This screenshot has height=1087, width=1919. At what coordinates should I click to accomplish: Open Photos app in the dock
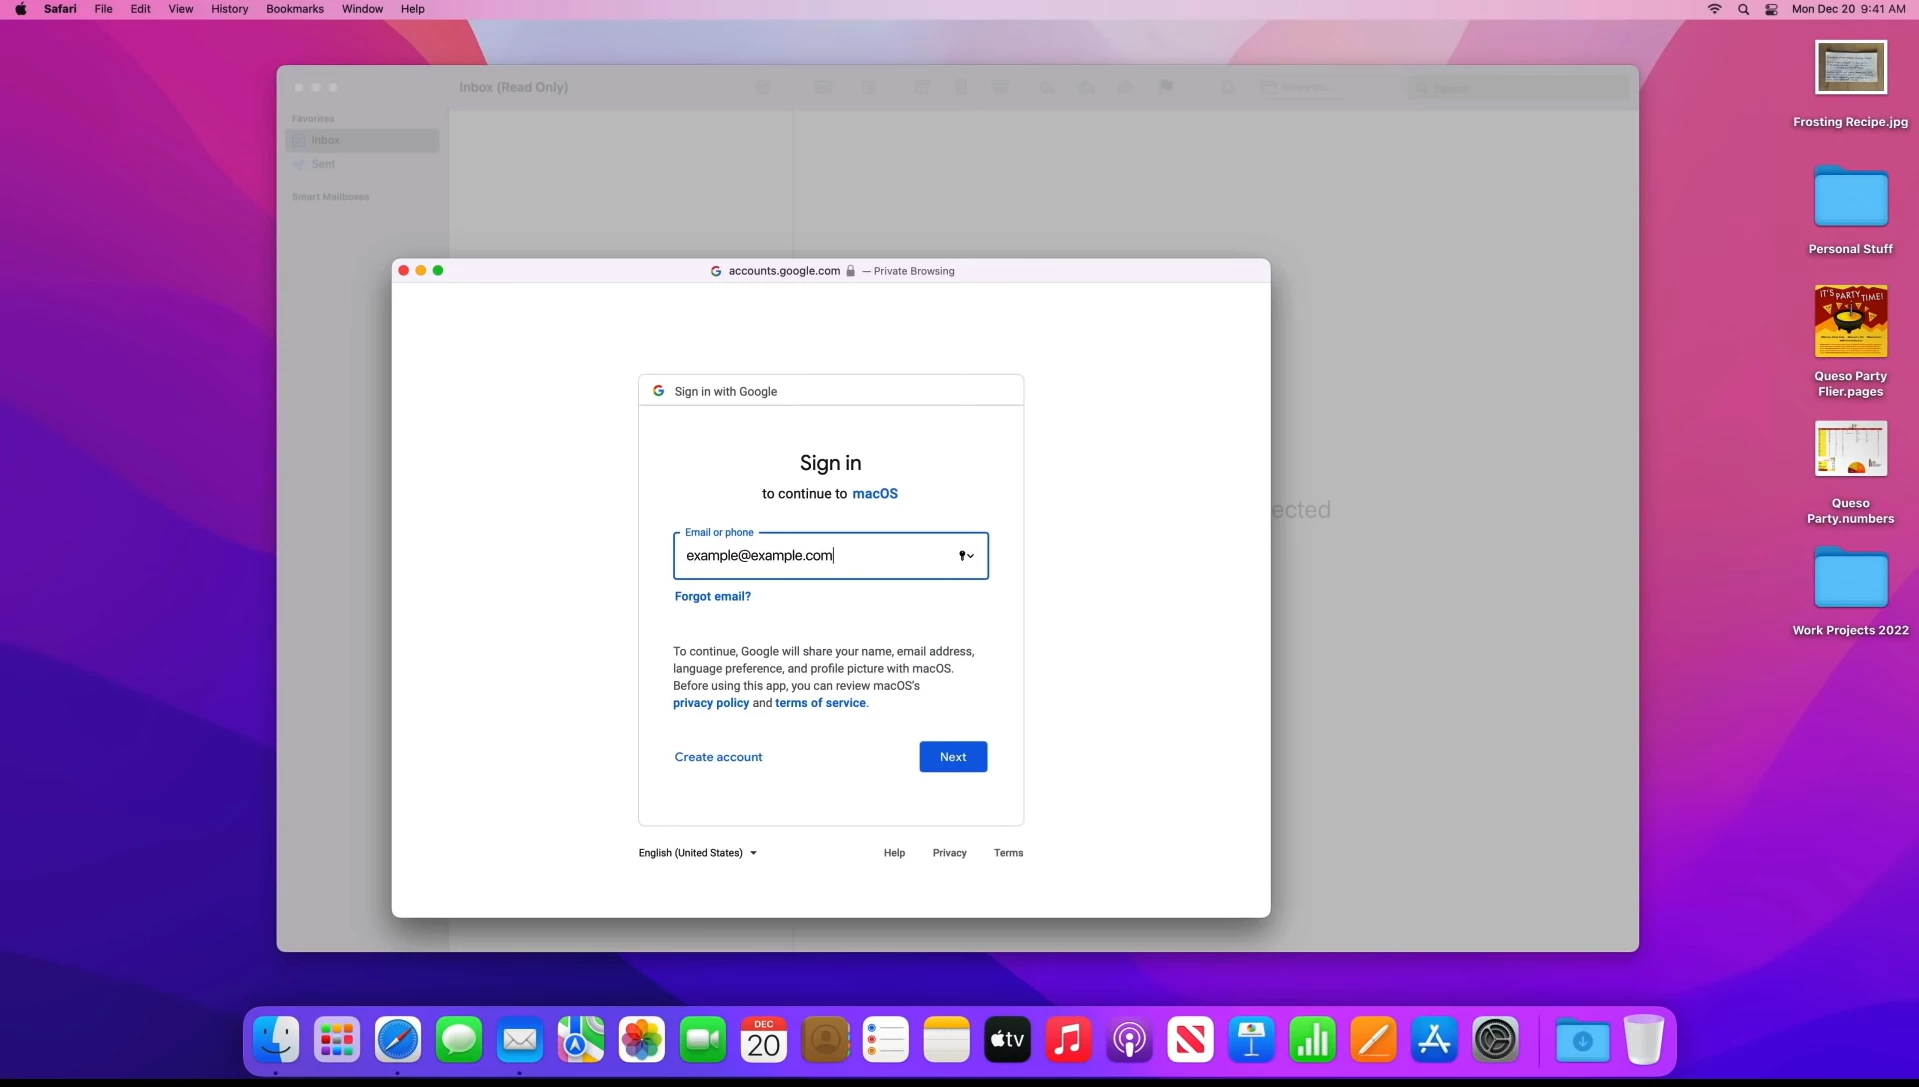pyautogui.click(x=642, y=1040)
